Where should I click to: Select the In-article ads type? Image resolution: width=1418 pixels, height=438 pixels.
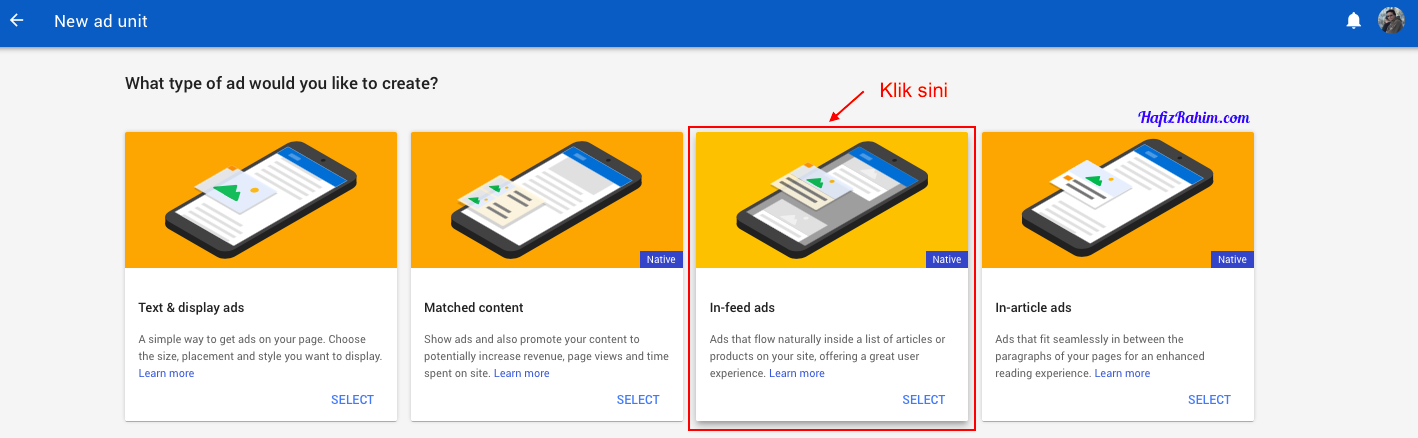point(1209,400)
